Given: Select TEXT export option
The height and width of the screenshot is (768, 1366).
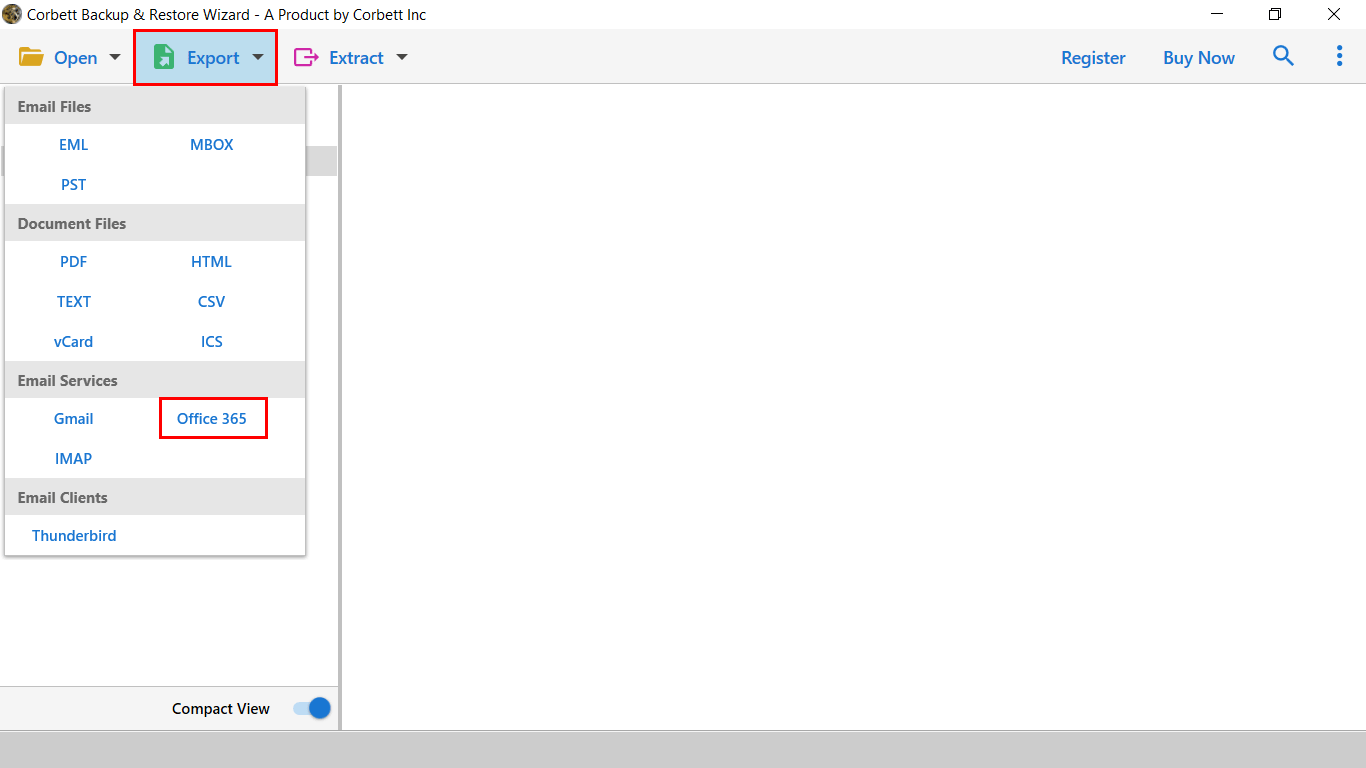Looking at the screenshot, I should pos(73,301).
